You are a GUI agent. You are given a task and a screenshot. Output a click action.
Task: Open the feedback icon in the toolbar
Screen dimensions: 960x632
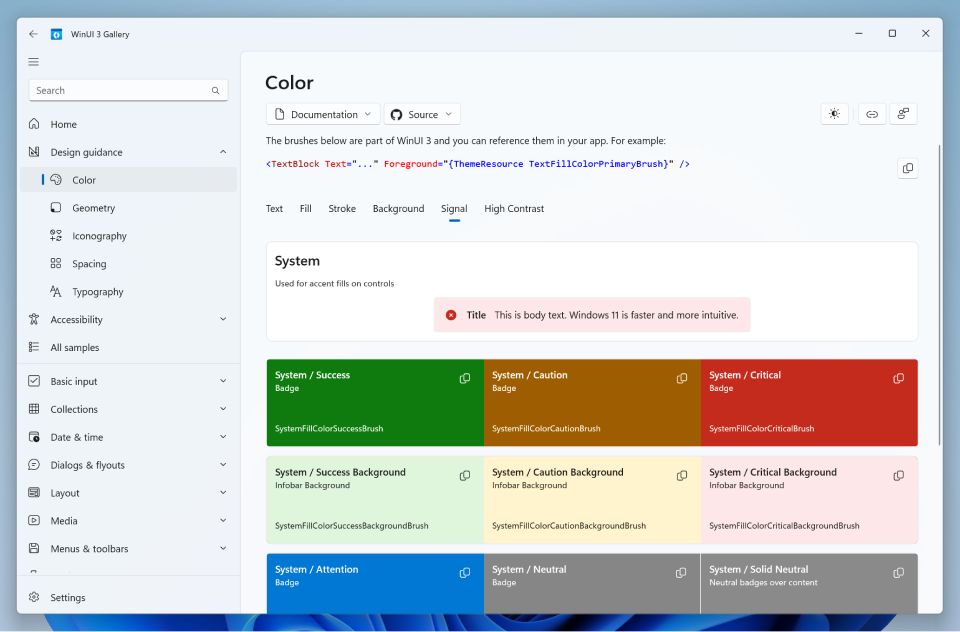pos(903,113)
